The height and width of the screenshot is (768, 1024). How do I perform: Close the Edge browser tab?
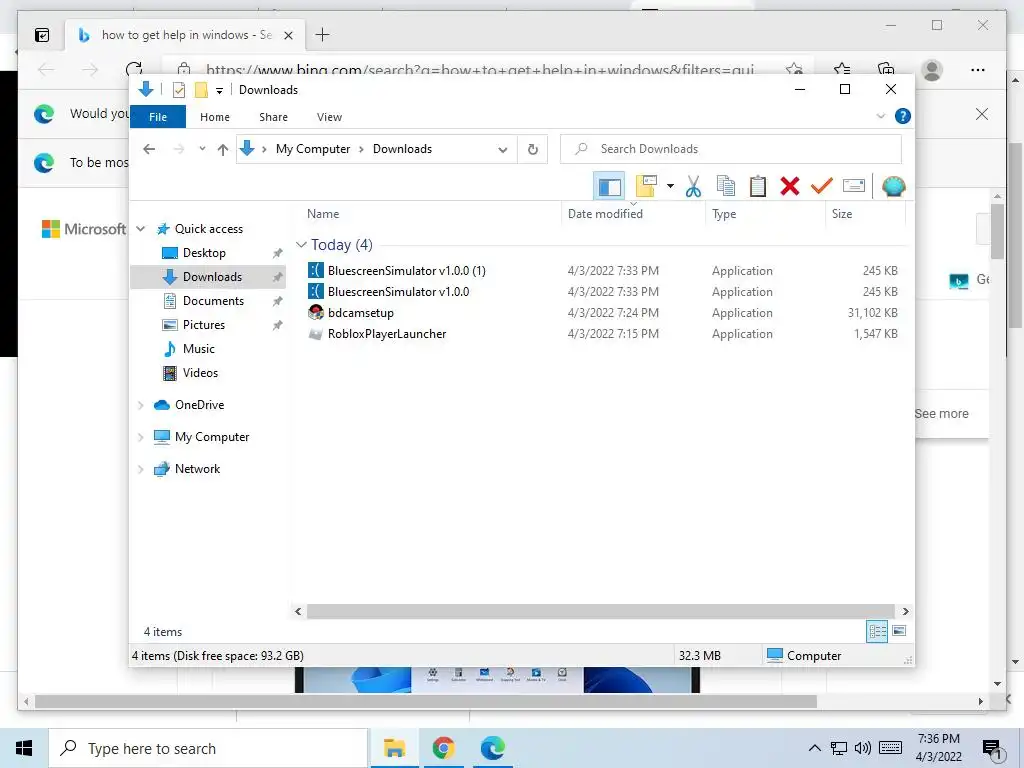[289, 35]
